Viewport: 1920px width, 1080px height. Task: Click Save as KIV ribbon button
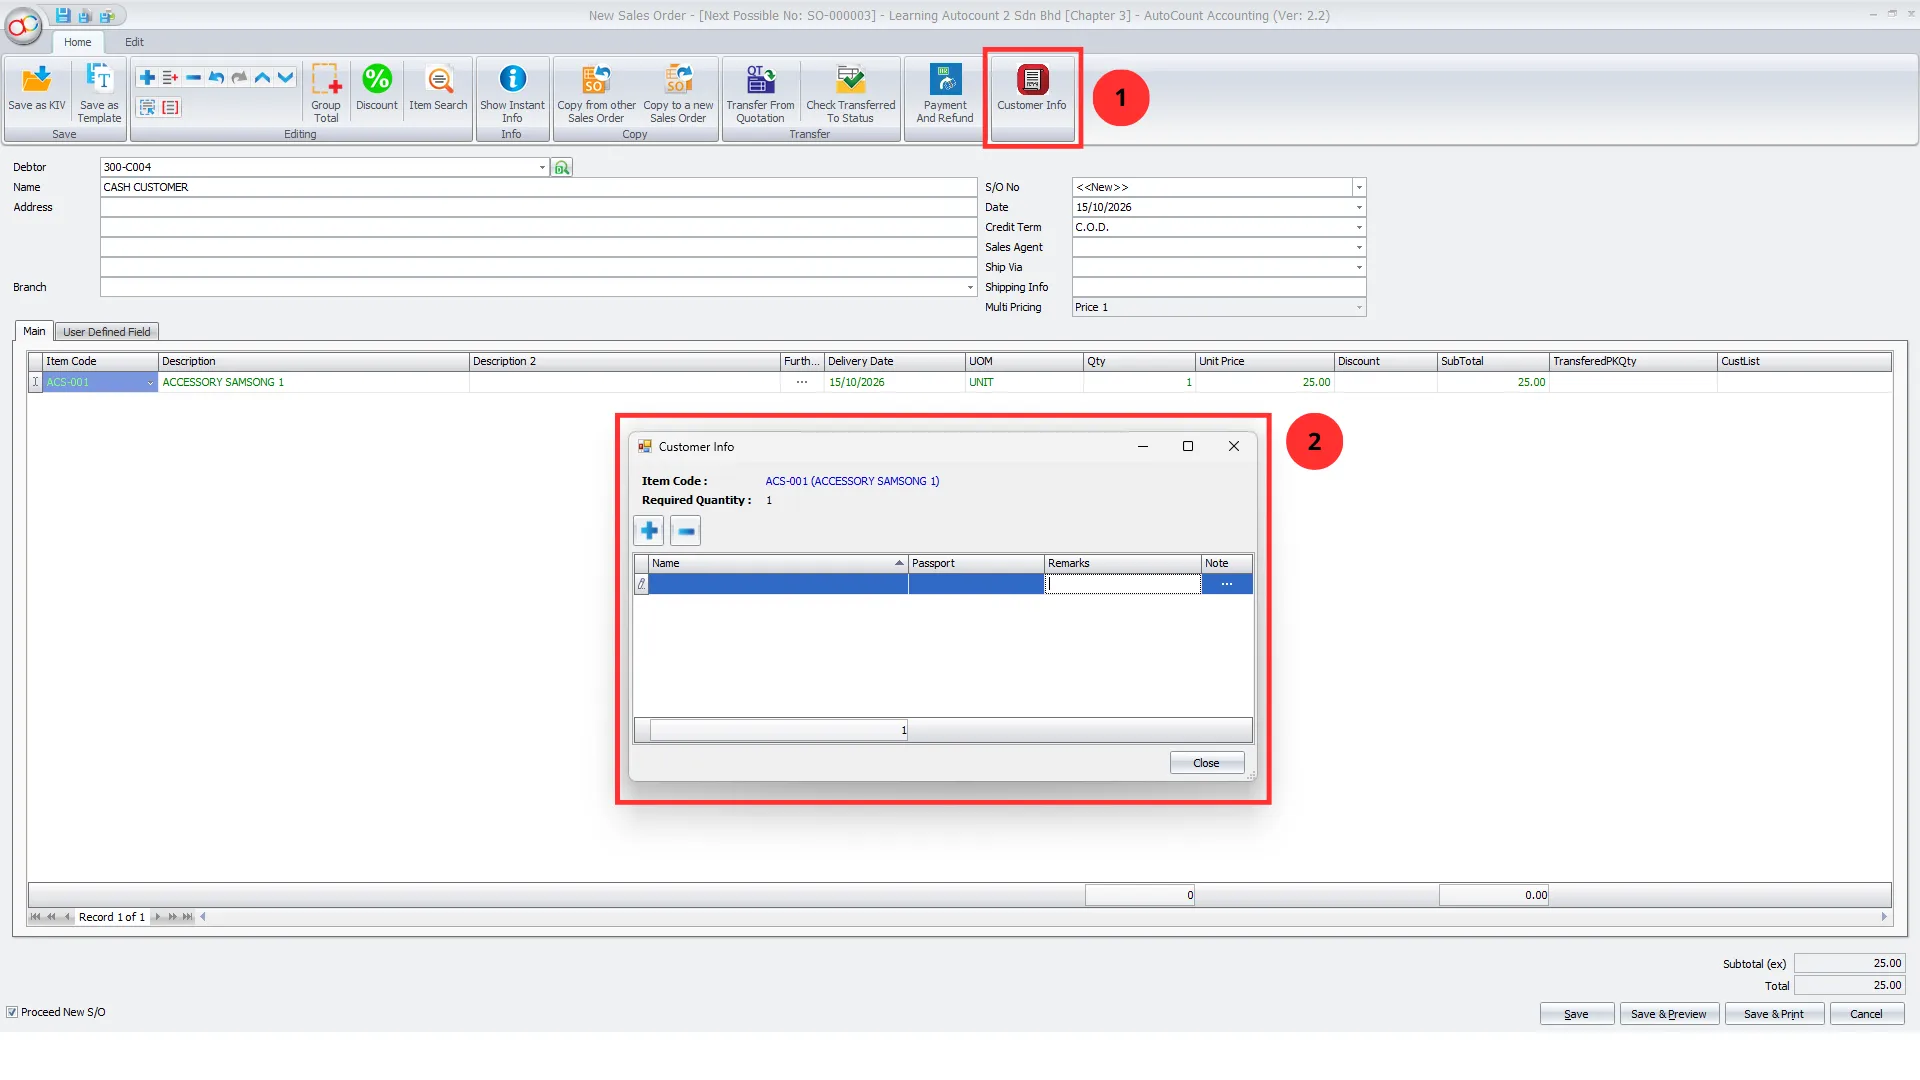tap(37, 88)
